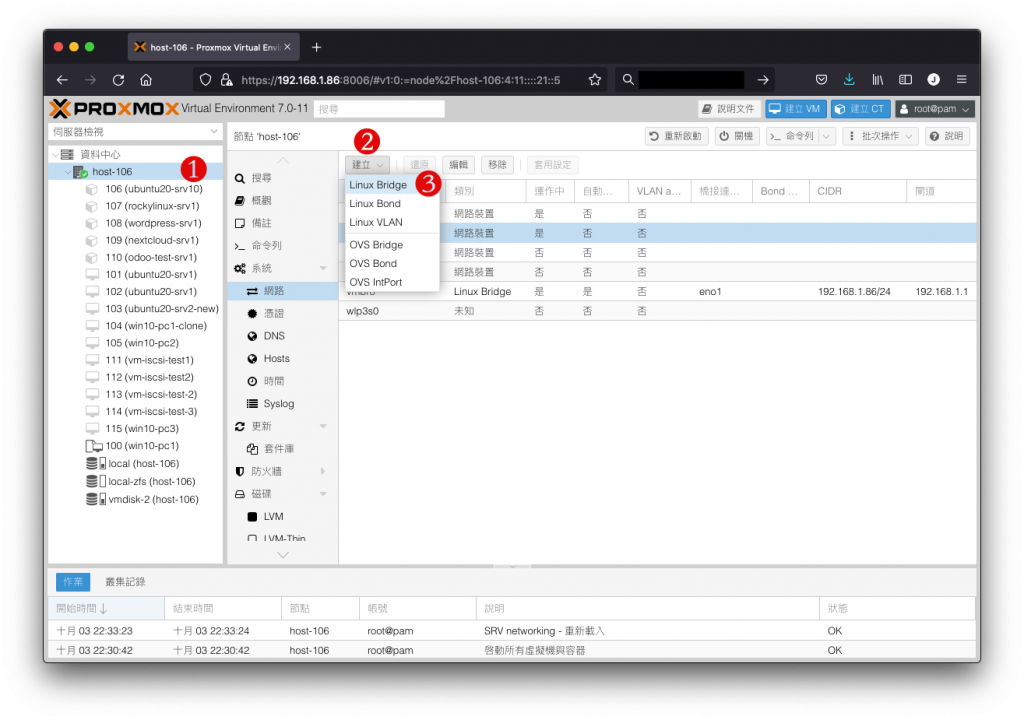Switch to the 作業 tasks tab

[x=73, y=582]
